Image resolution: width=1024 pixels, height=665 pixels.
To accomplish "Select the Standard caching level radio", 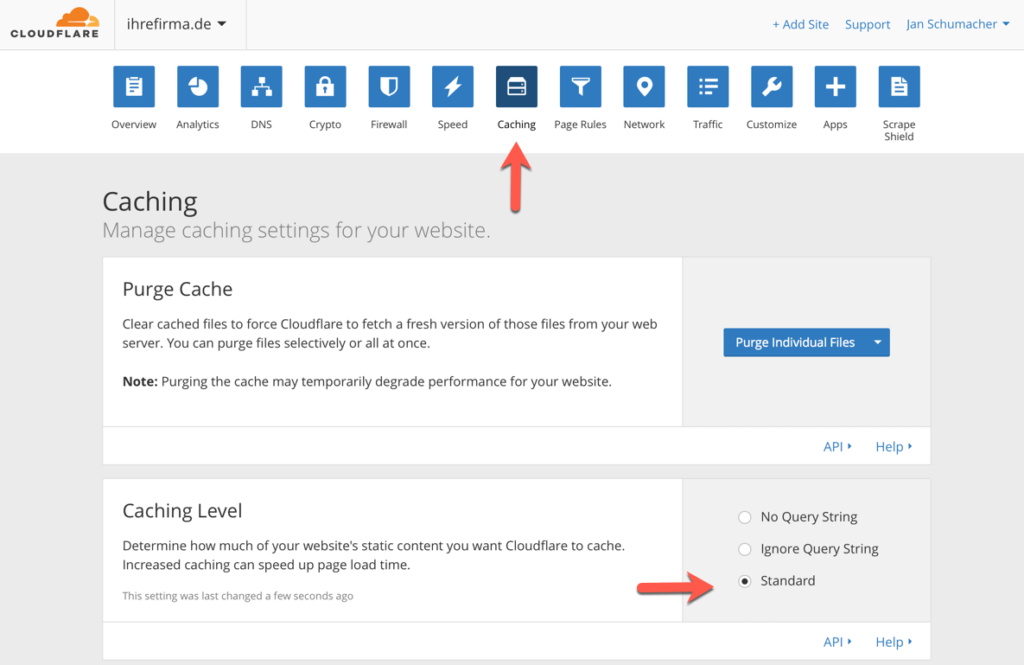I will (744, 581).
